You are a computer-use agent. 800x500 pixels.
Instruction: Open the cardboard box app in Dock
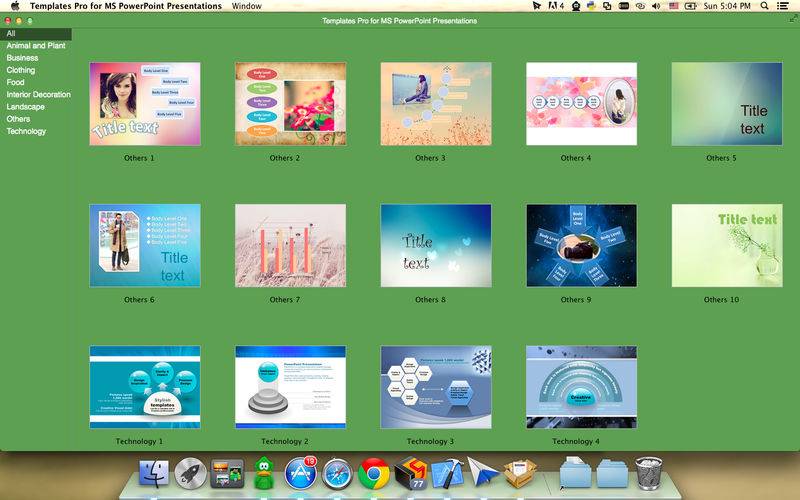click(x=520, y=473)
